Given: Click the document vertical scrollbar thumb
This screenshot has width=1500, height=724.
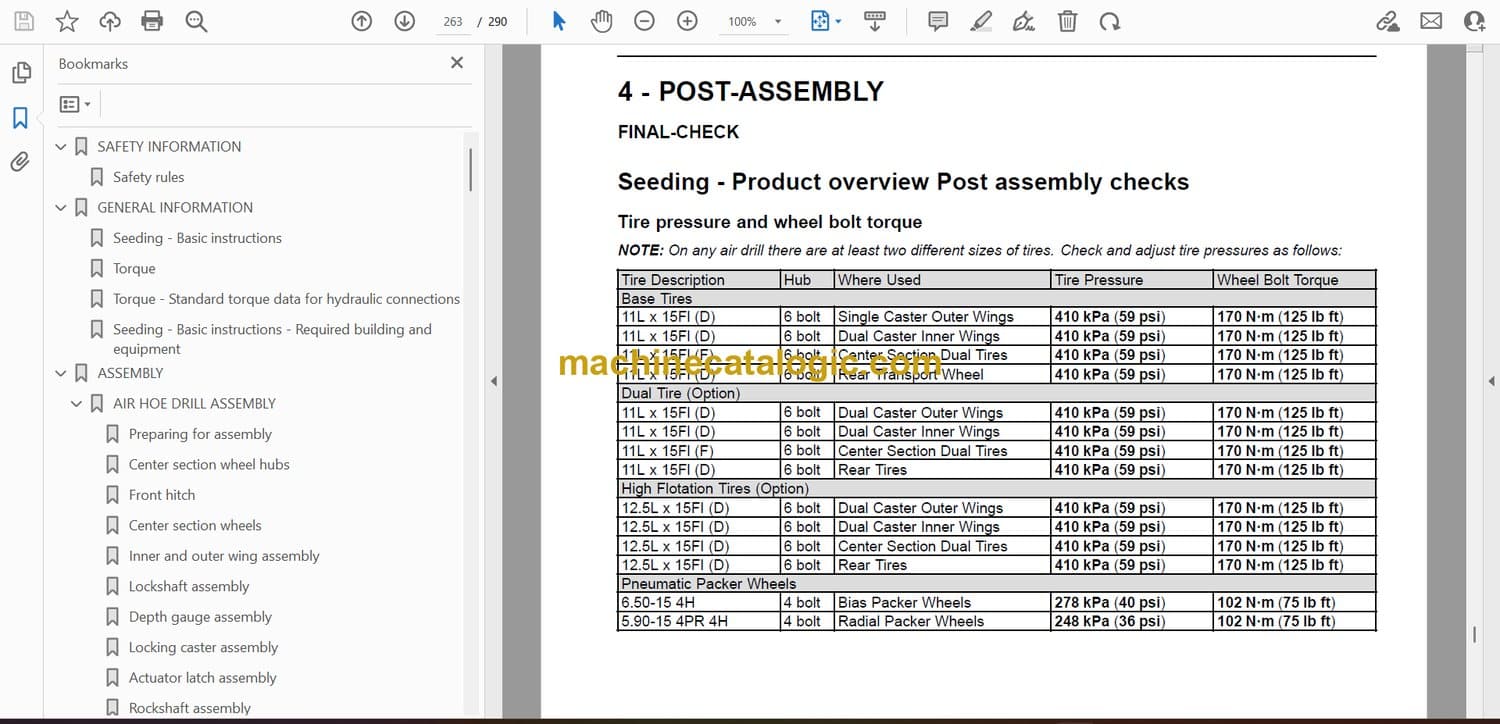Looking at the screenshot, I should [x=1474, y=634].
